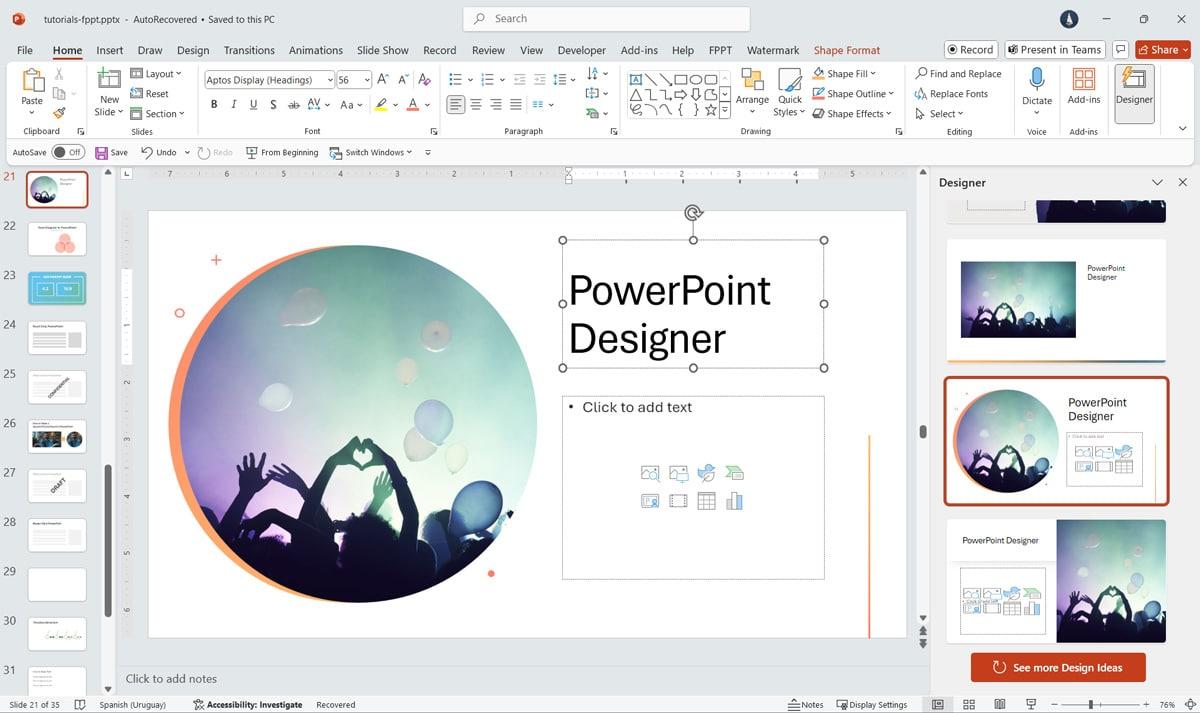The height and width of the screenshot is (713, 1200).
Task: Select slide 23 thumbnail in the panel
Action: [x=56, y=288]
